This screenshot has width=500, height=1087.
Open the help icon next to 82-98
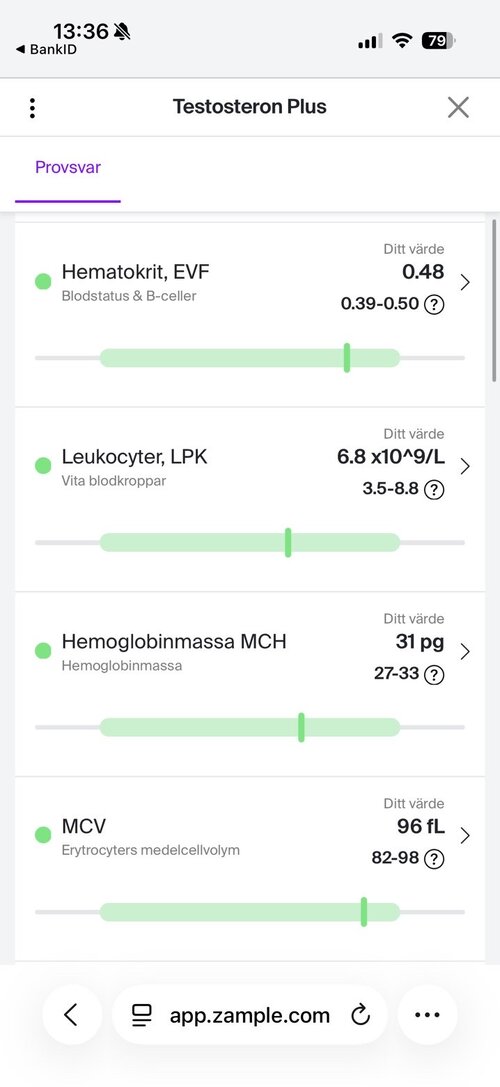tap(434, 859)
